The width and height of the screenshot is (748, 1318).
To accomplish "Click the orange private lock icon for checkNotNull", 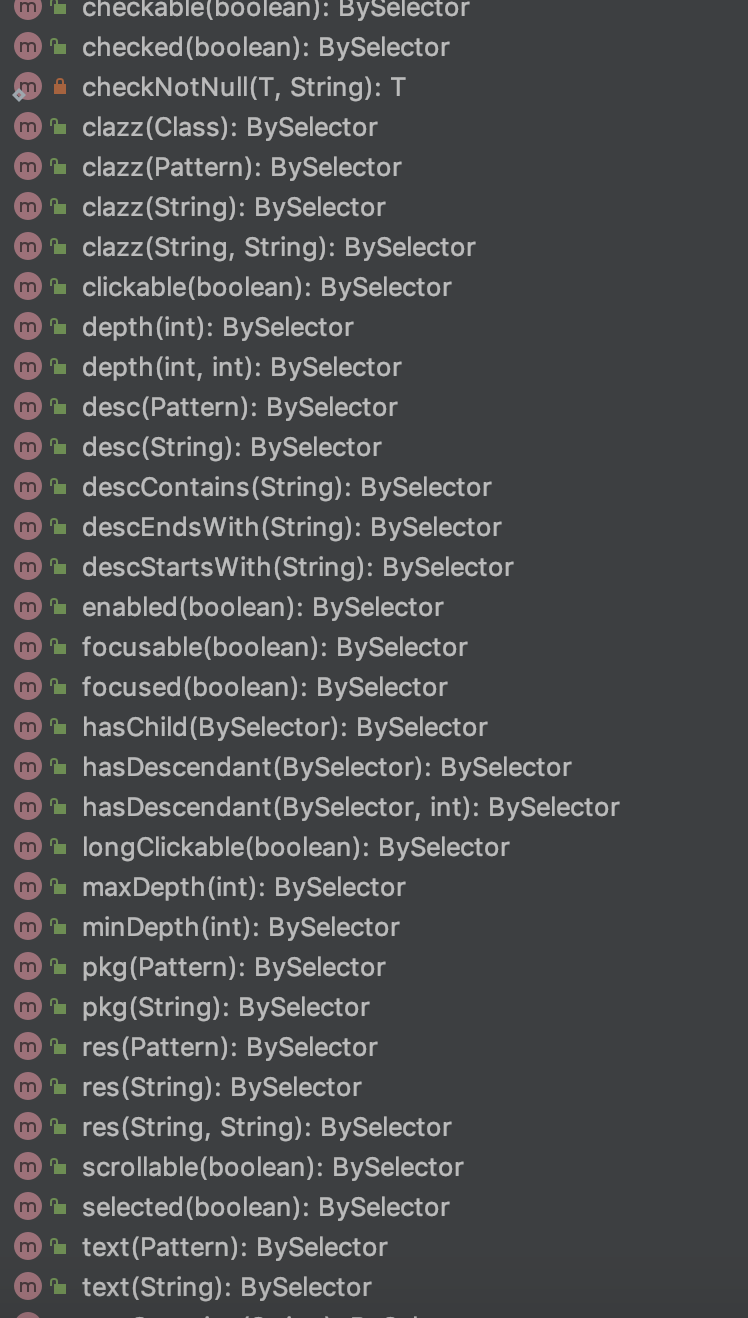I will point(59,87).
